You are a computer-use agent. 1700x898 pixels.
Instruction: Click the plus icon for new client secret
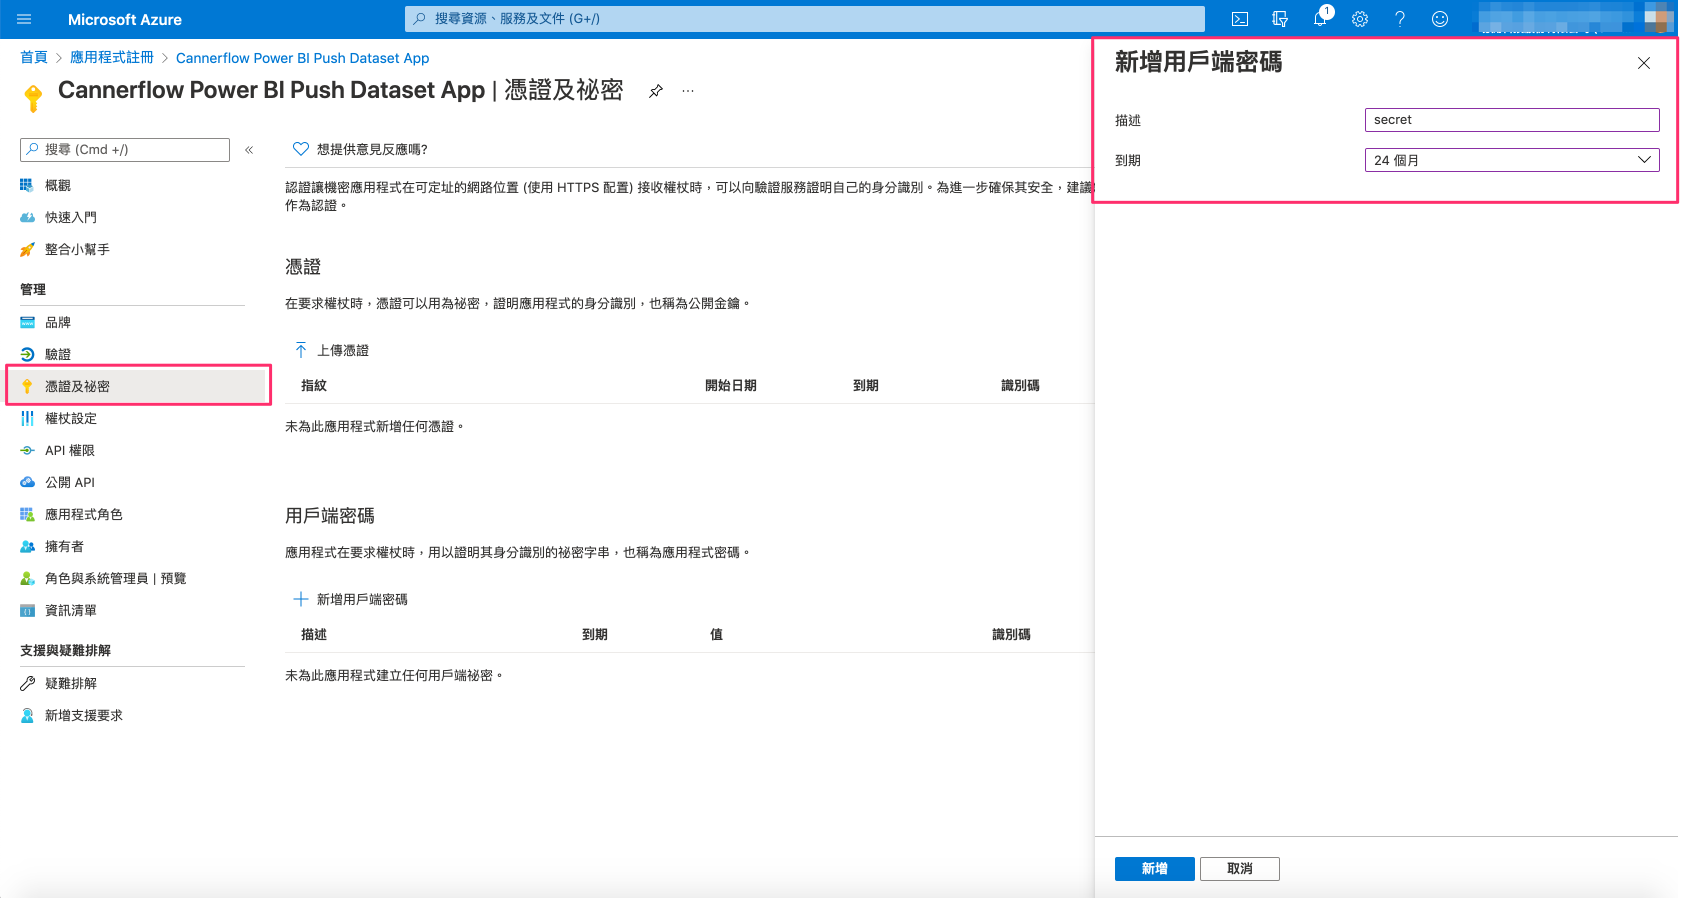click(x=301, y=599)
